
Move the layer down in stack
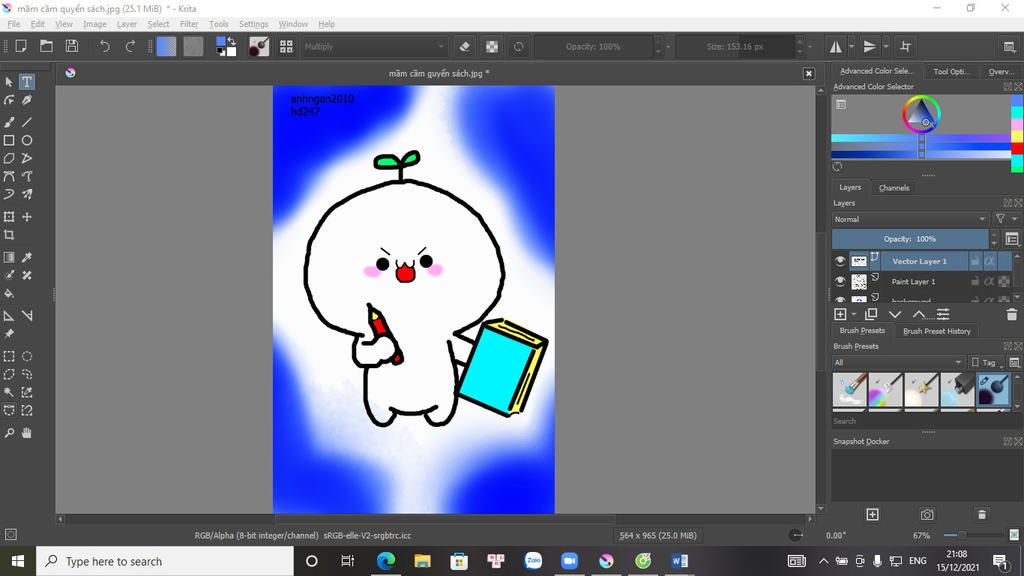(x=895, y=315)
